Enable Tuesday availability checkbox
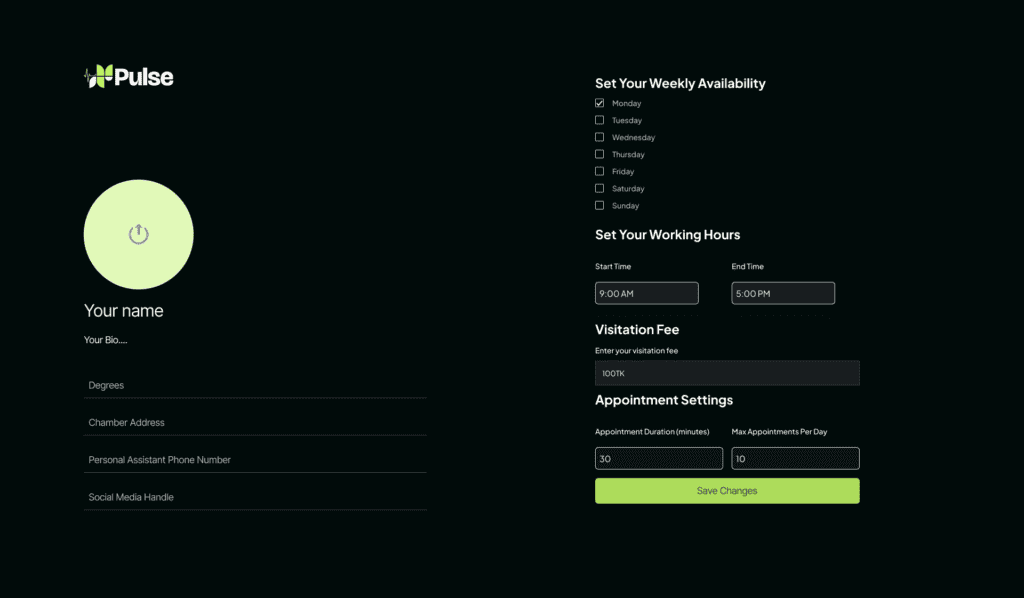The image size is (1024, 598). 600,120
